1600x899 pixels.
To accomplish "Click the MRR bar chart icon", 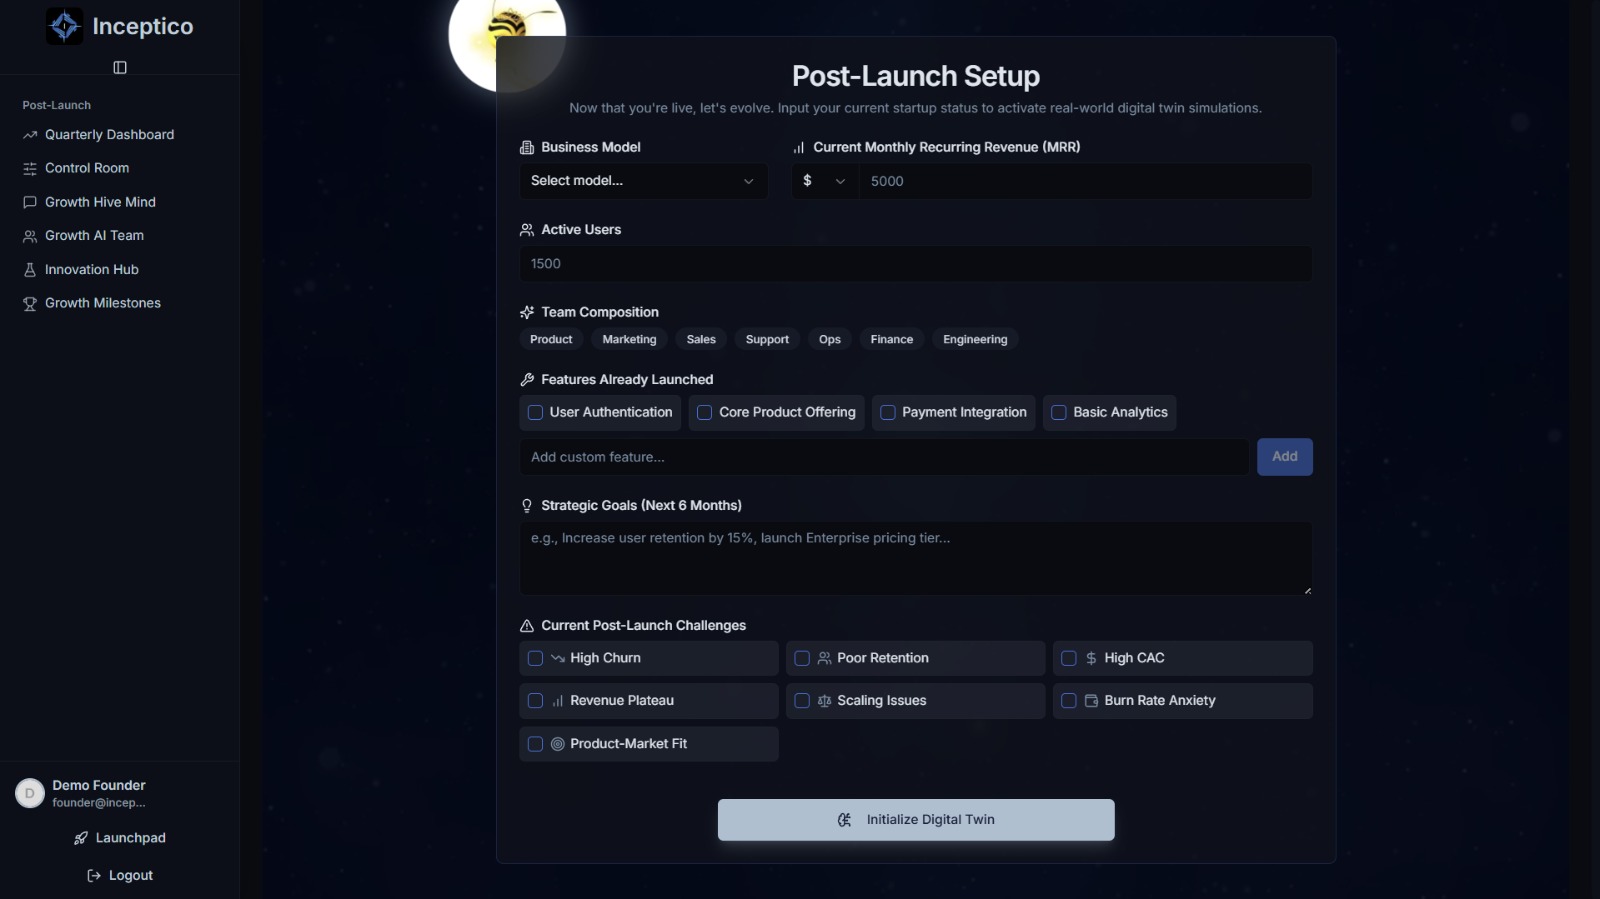I will click(799, 147).
